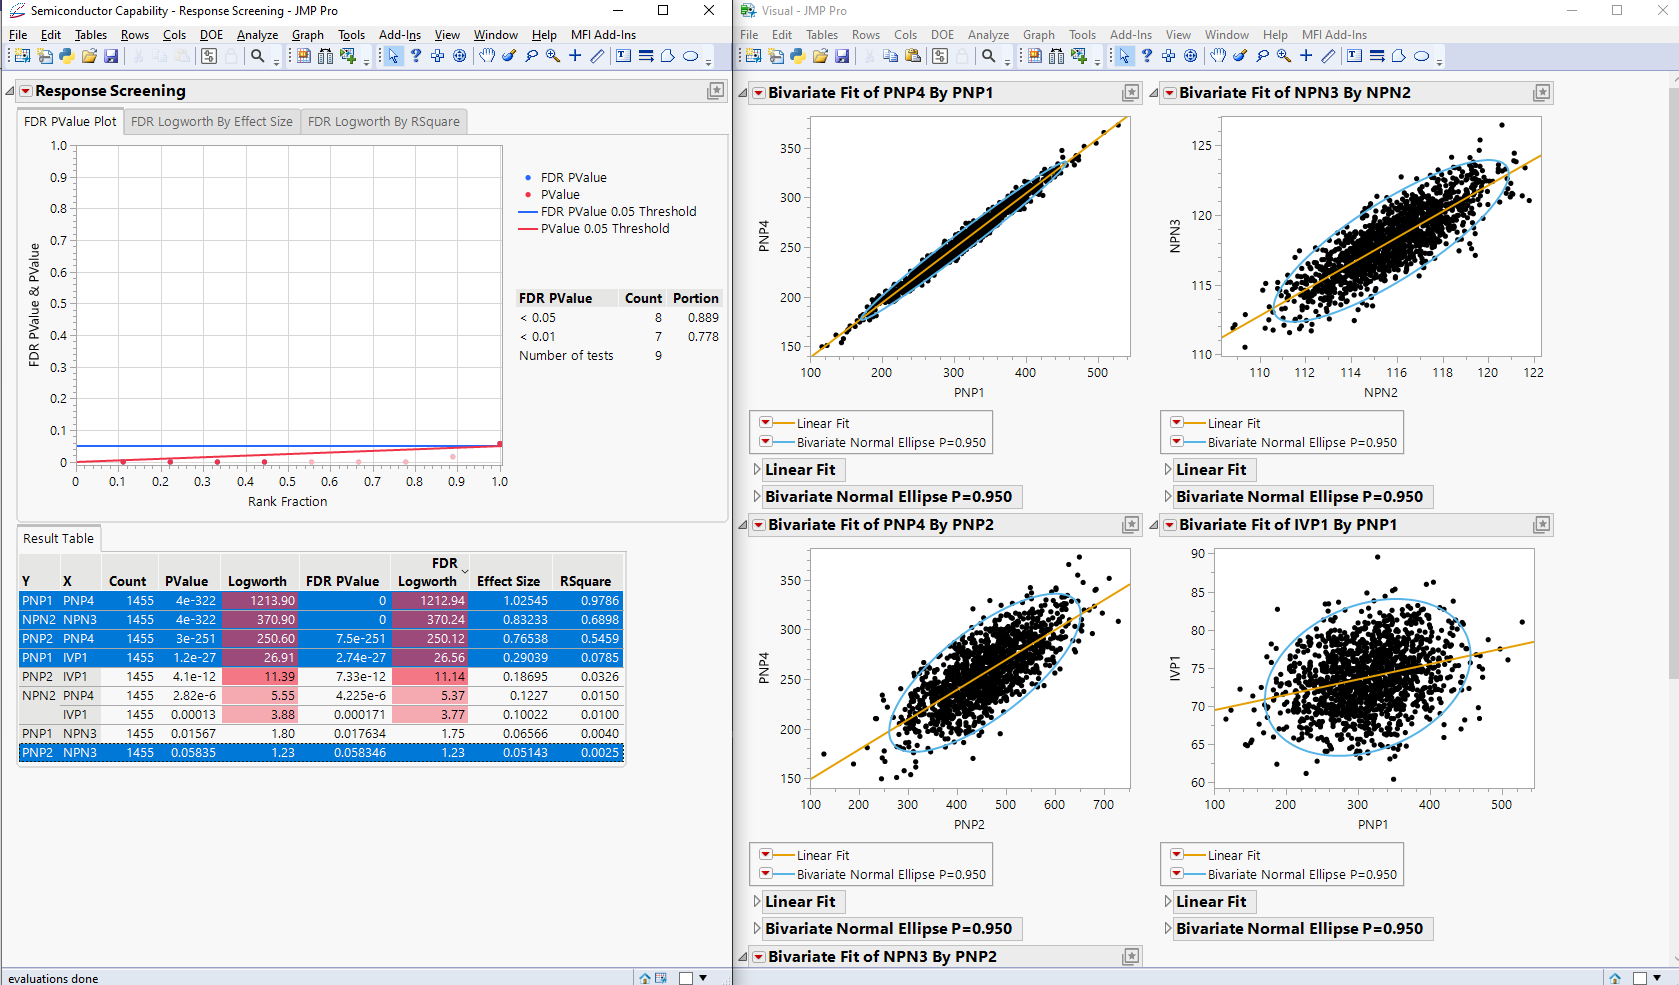
Task: Select the Text annotation tool
Action: click(x=623, y=56)
